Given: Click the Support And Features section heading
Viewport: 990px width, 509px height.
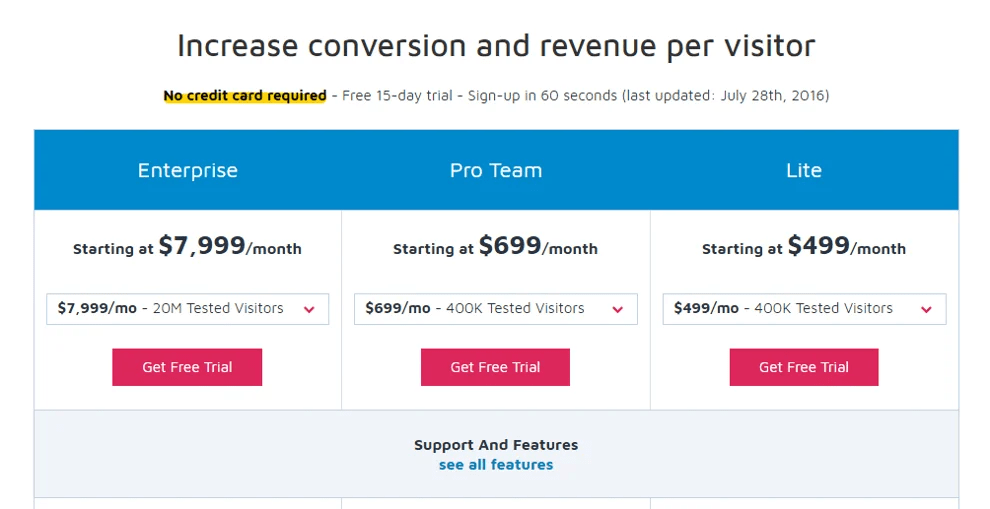Looking at the screenshot, I should coord(496,445).
